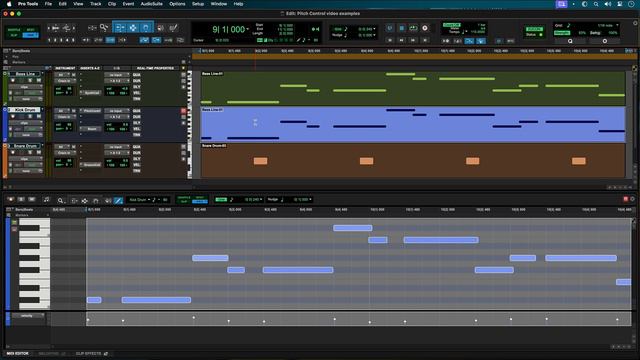Record-enable the Bass Line track
Screen dimensions: 640x360
click(13, 80)
